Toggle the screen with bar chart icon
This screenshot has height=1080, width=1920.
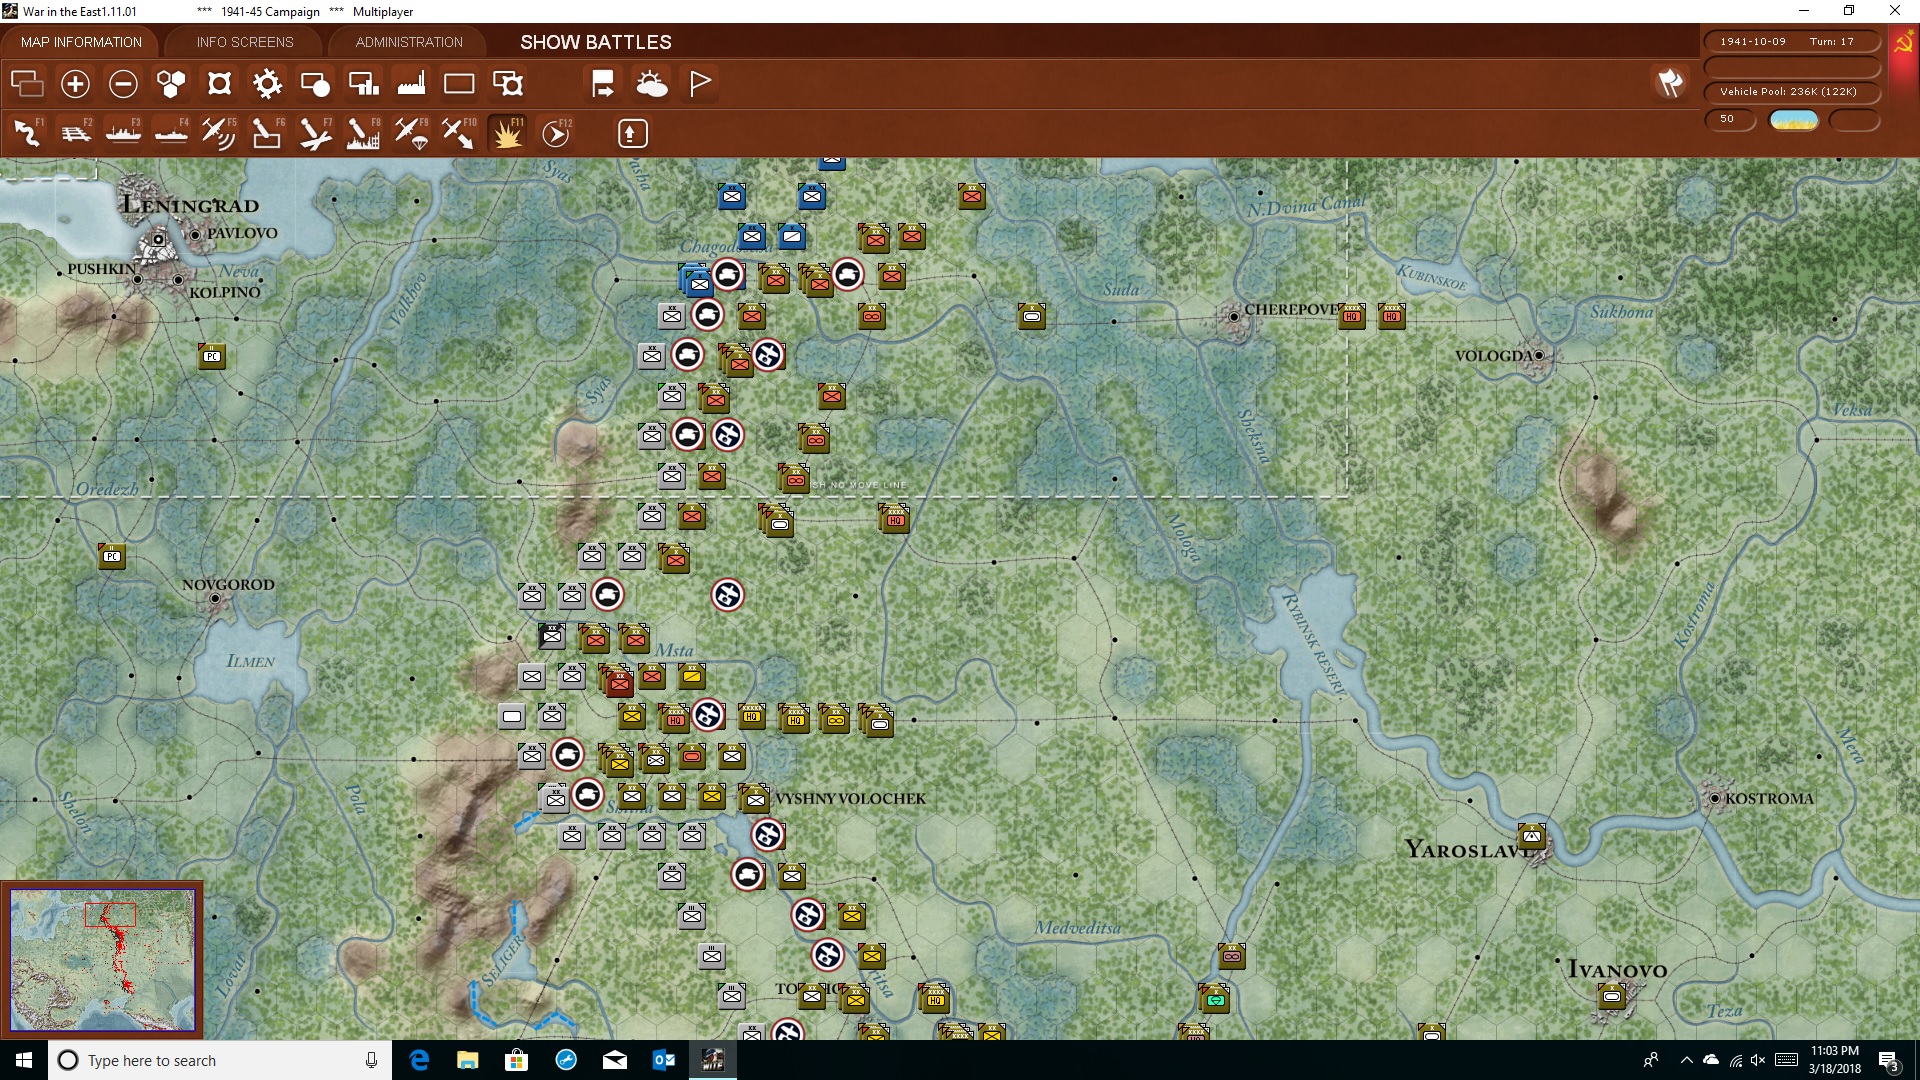pyautogui.click(x=363, y=84)
